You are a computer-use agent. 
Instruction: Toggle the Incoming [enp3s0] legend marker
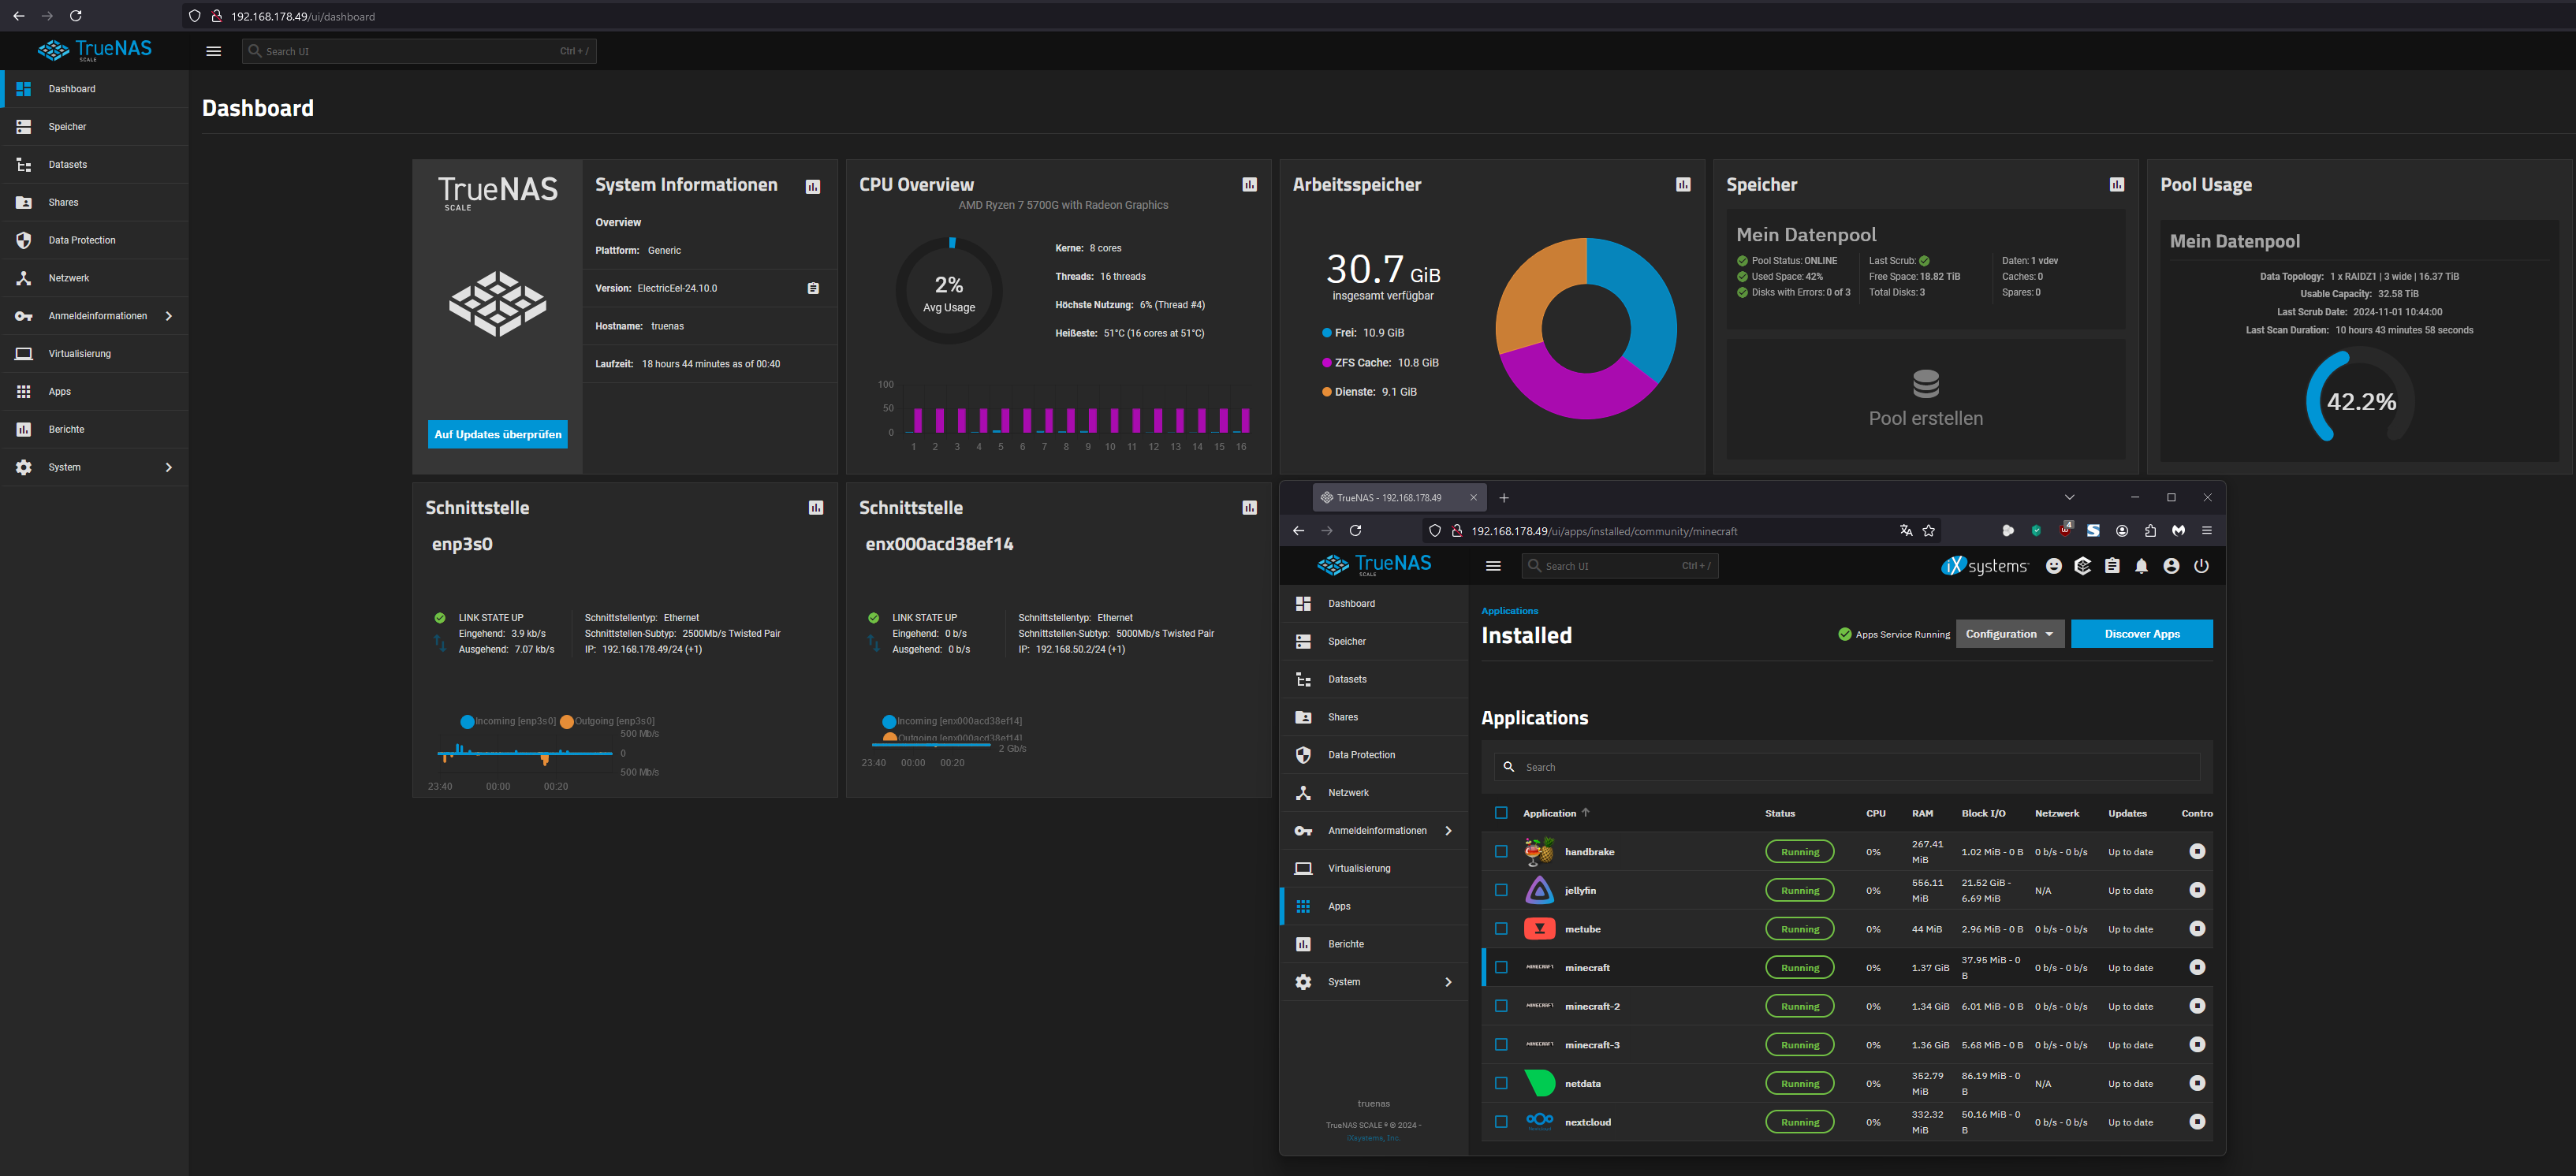pos(467,722)
